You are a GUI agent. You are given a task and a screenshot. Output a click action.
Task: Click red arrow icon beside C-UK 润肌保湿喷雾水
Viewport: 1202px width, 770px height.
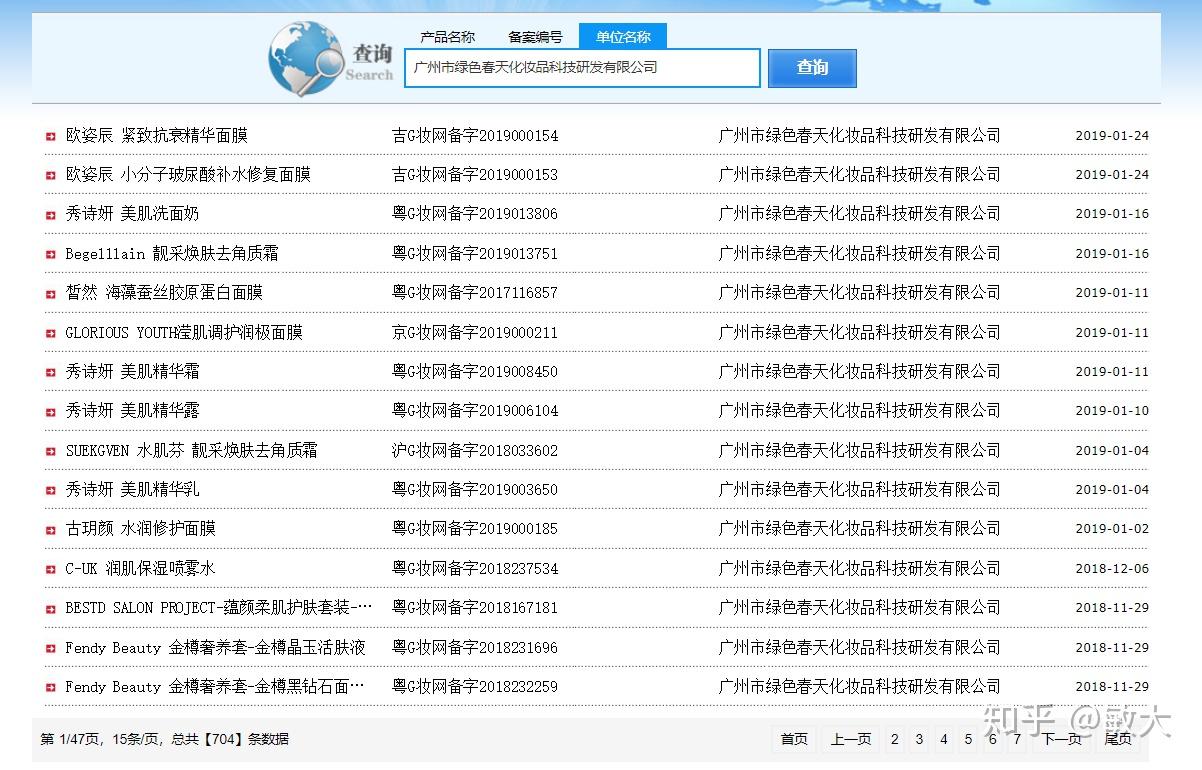click(51, 569)
